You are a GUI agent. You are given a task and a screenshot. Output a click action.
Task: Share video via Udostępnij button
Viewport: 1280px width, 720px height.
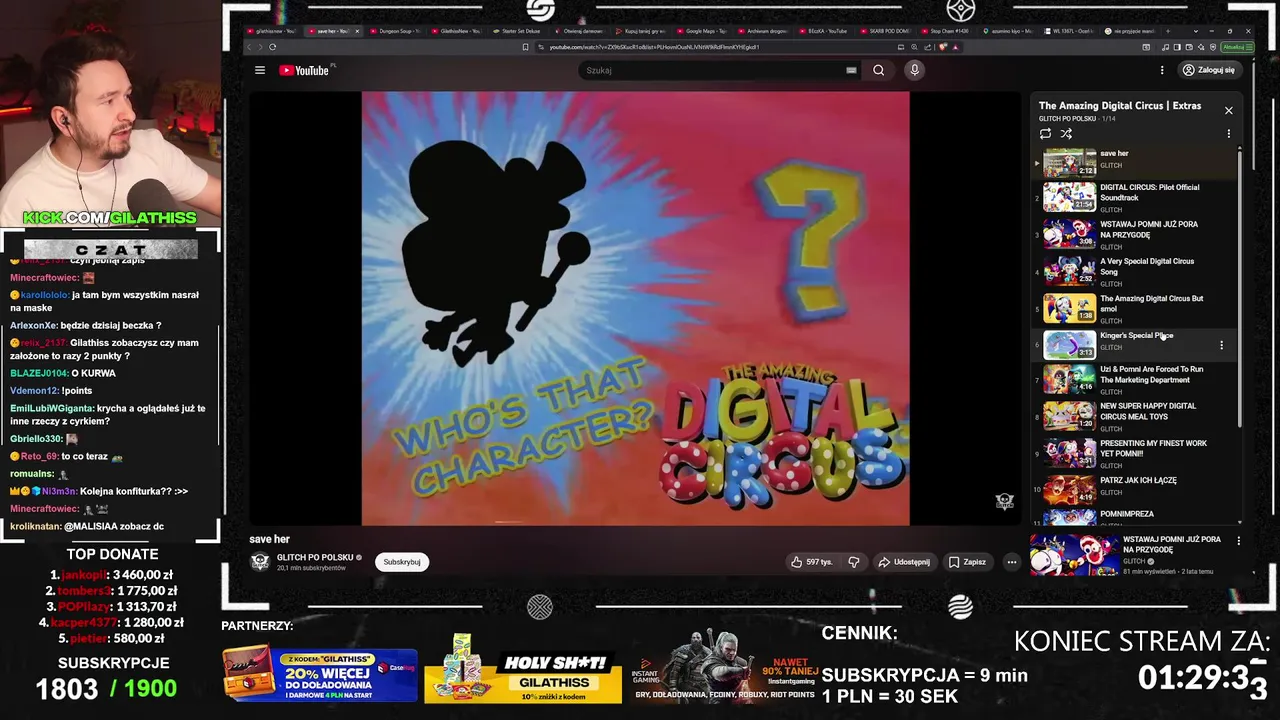click(904, 562)
